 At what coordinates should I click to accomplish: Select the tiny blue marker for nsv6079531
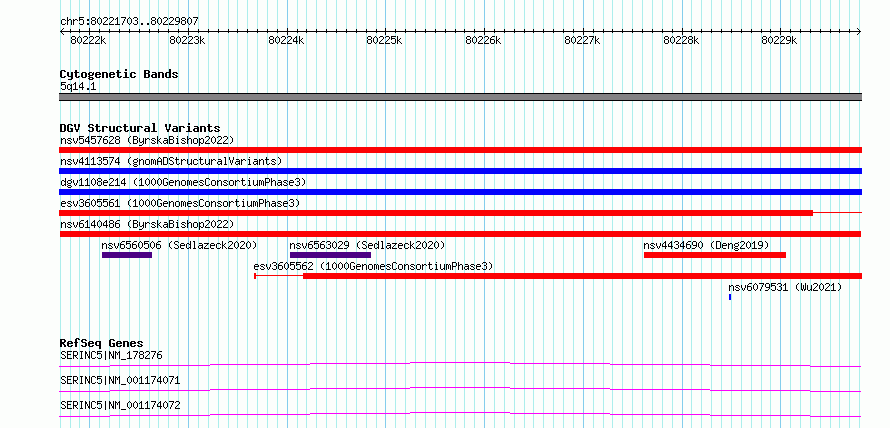tap(730, 297)
